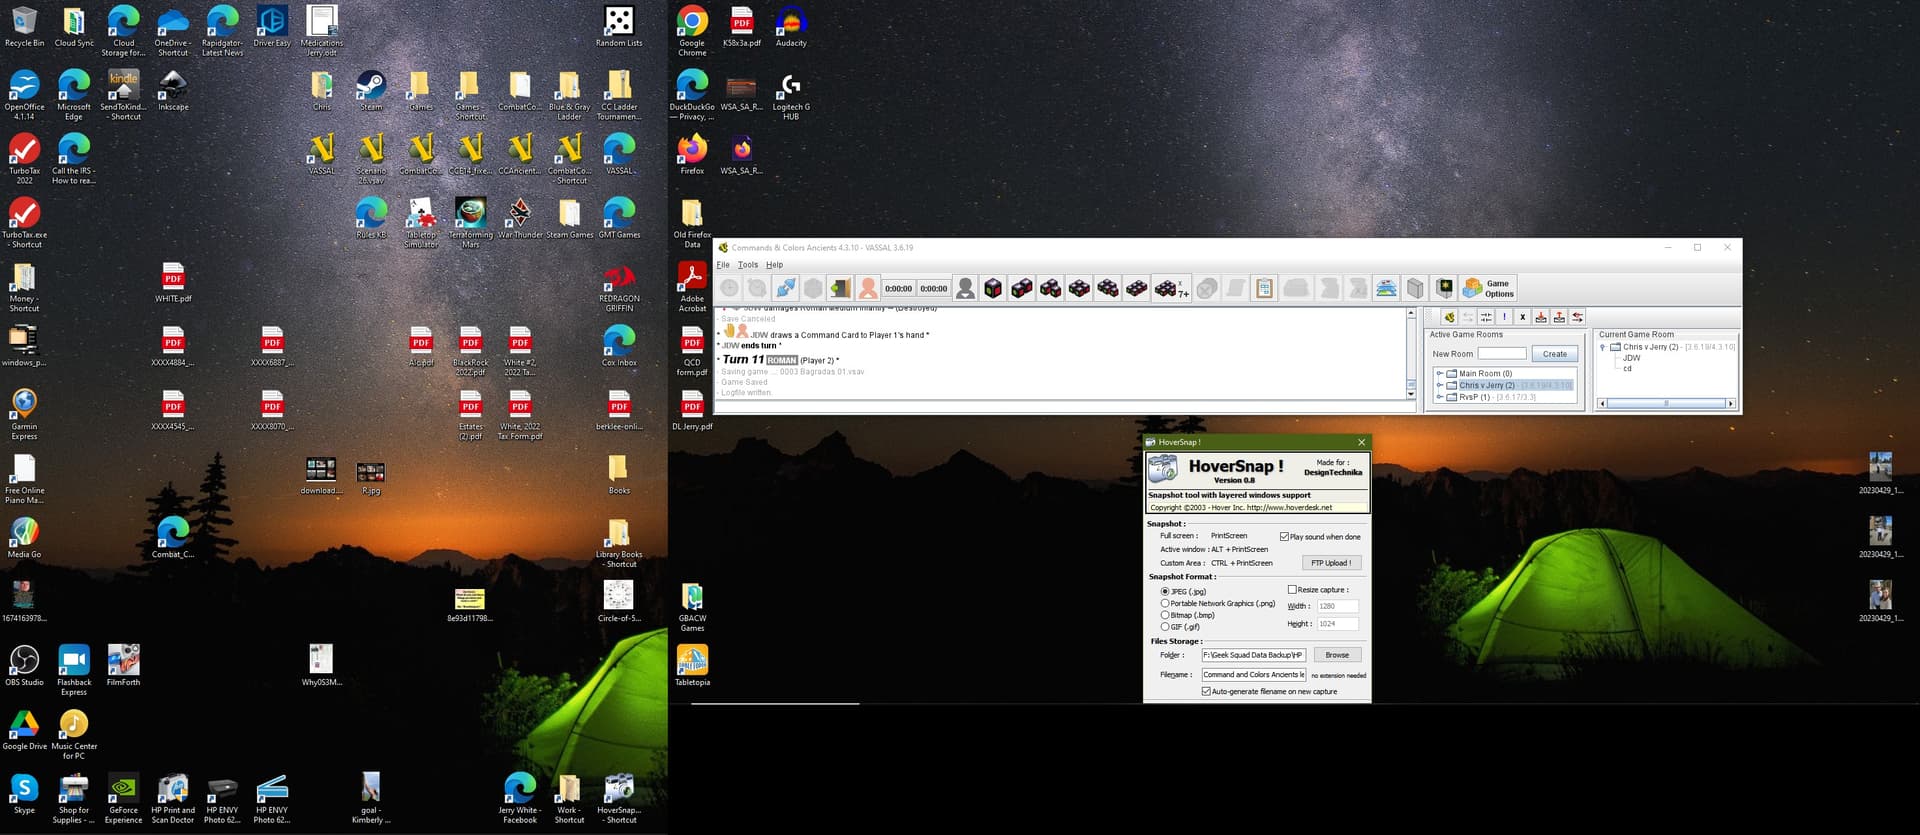Open the Inkscape desktop icon
This screenshot has width=1920, height=835.
[x=173, y=91]
